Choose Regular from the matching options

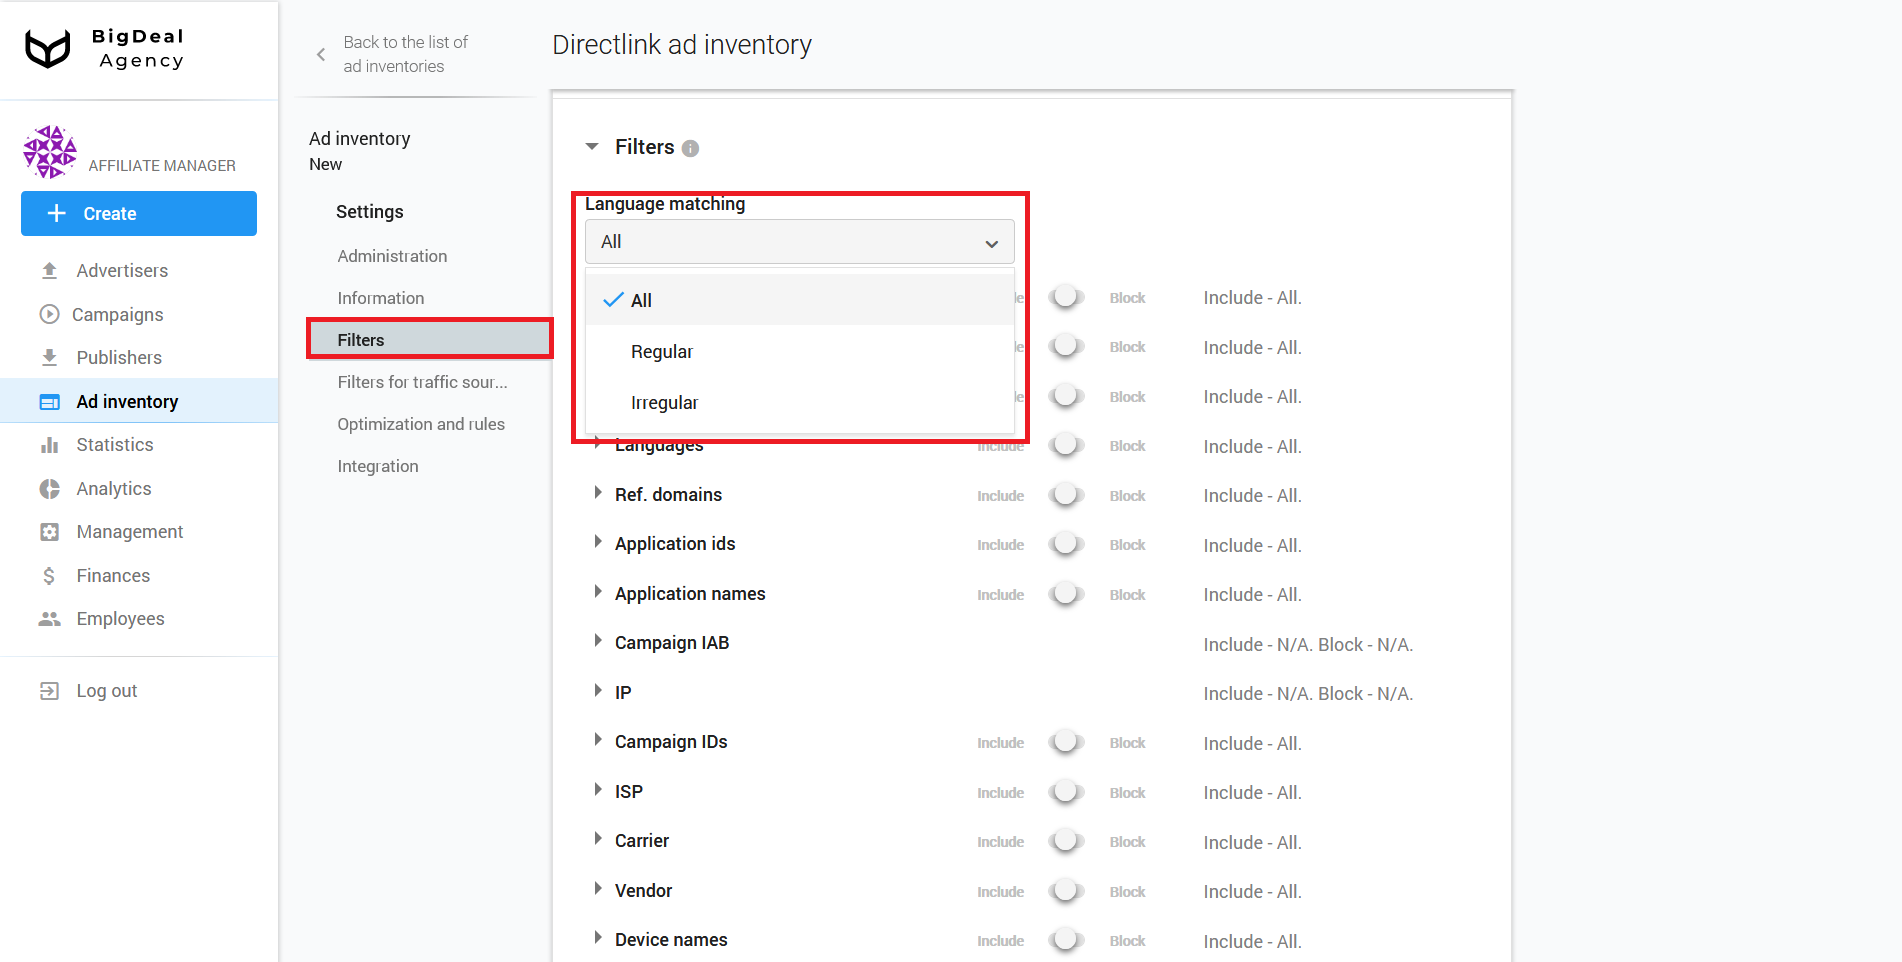pyautogui.click(x=661, y=351)
